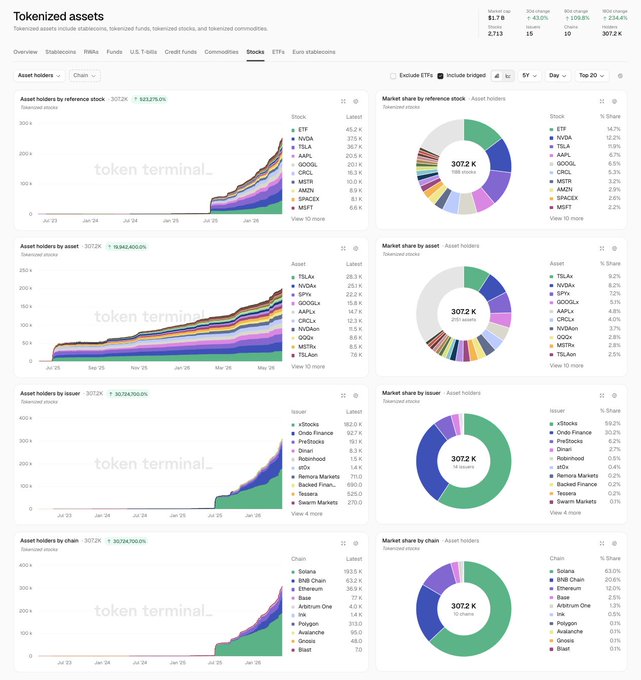641x680 pixels.
Task: Expand the Market share by issuer chart
Action: pyautogui.click(x=602, y=396)
